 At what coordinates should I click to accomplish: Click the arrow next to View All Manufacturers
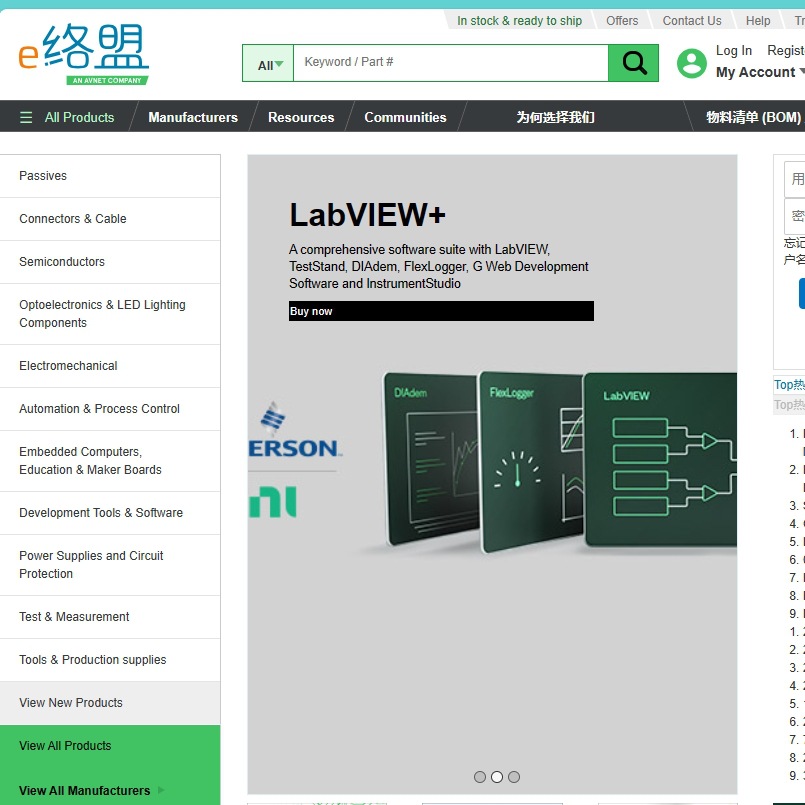(x=161, y=790)
